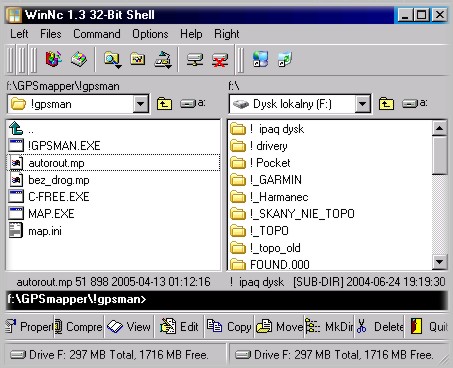The width and height of the screenshot is (453, 368).
Task: Click the Move button
Action: point(279,326)
